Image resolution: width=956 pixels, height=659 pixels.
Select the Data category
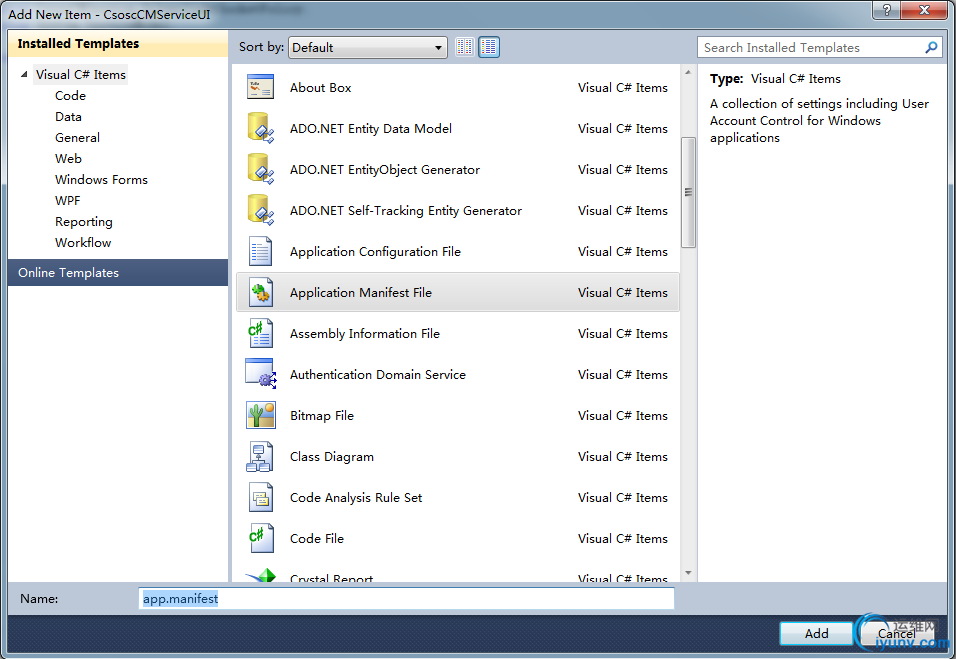click(68, 116)
